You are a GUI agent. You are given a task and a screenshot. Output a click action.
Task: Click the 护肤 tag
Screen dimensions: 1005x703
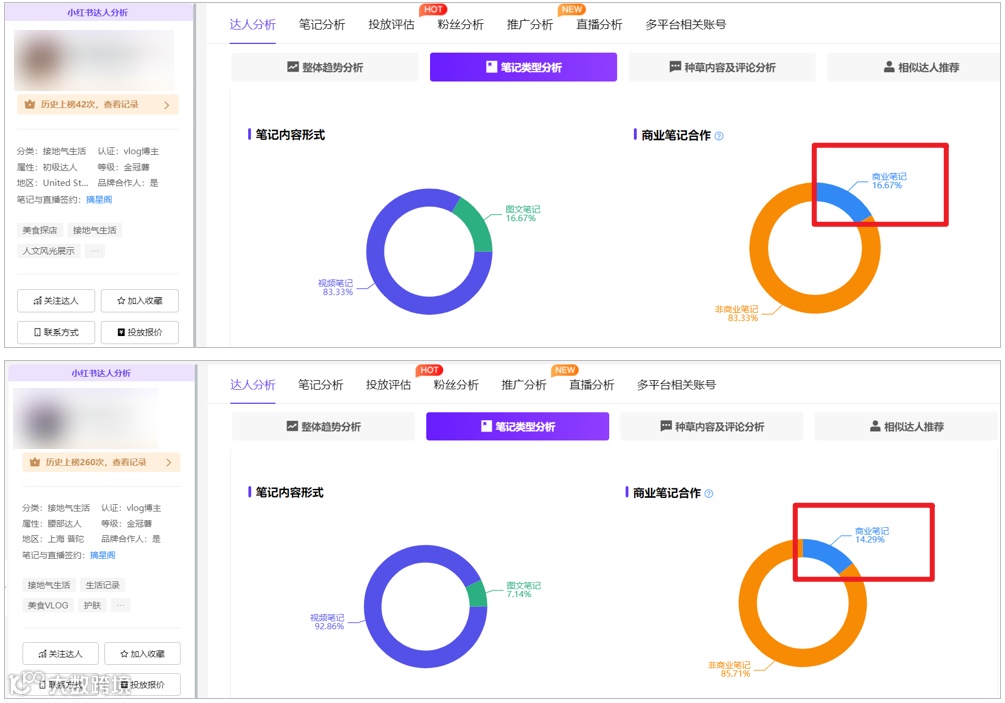92,605
